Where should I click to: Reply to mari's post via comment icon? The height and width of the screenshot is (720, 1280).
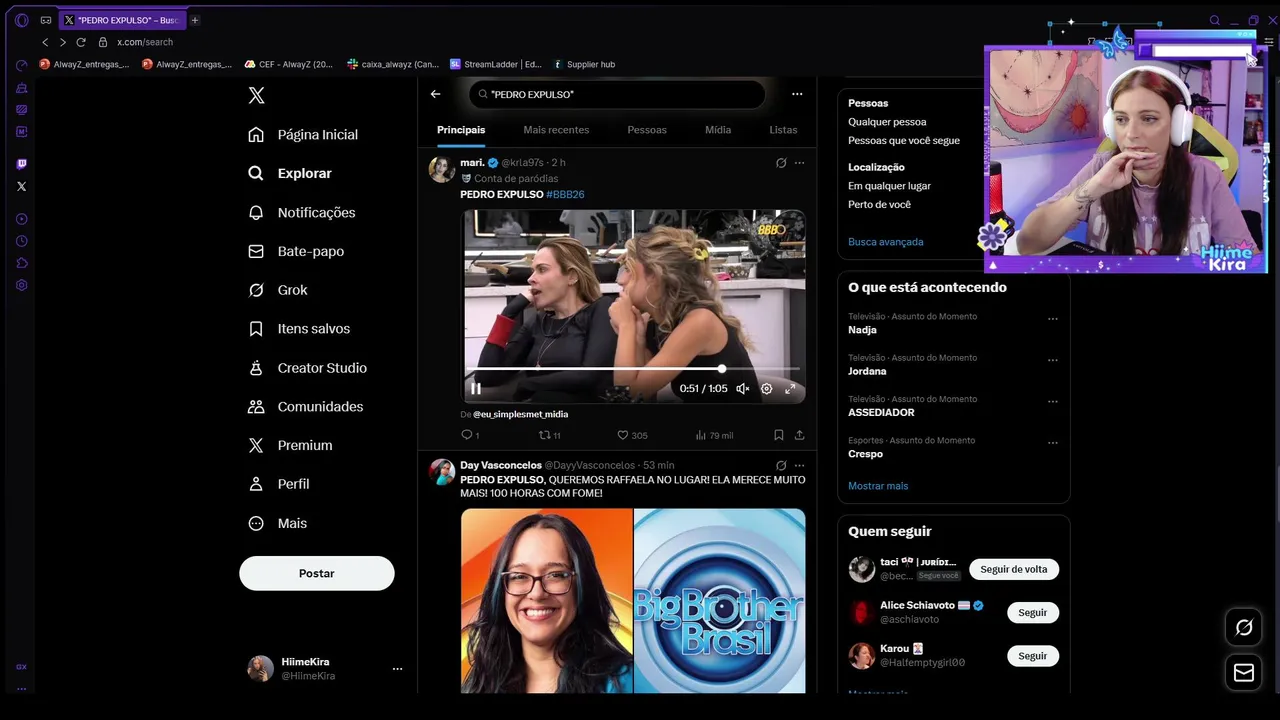(x=469, y=435)
